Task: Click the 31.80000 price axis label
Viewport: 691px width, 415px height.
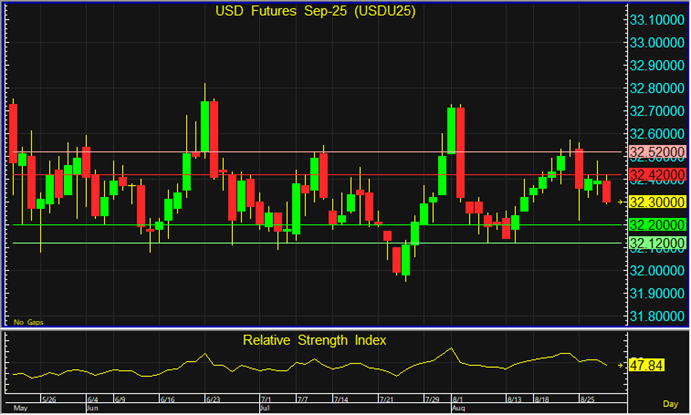Action: click(x=656, y=316)
